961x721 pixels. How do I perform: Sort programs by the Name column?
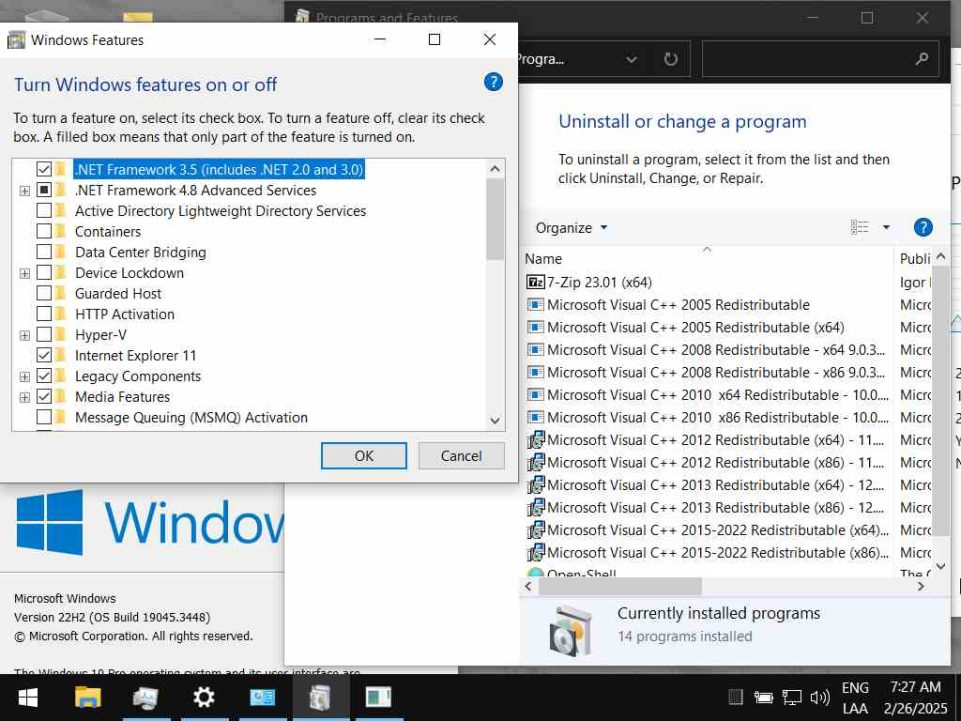(x=707, y=259)
